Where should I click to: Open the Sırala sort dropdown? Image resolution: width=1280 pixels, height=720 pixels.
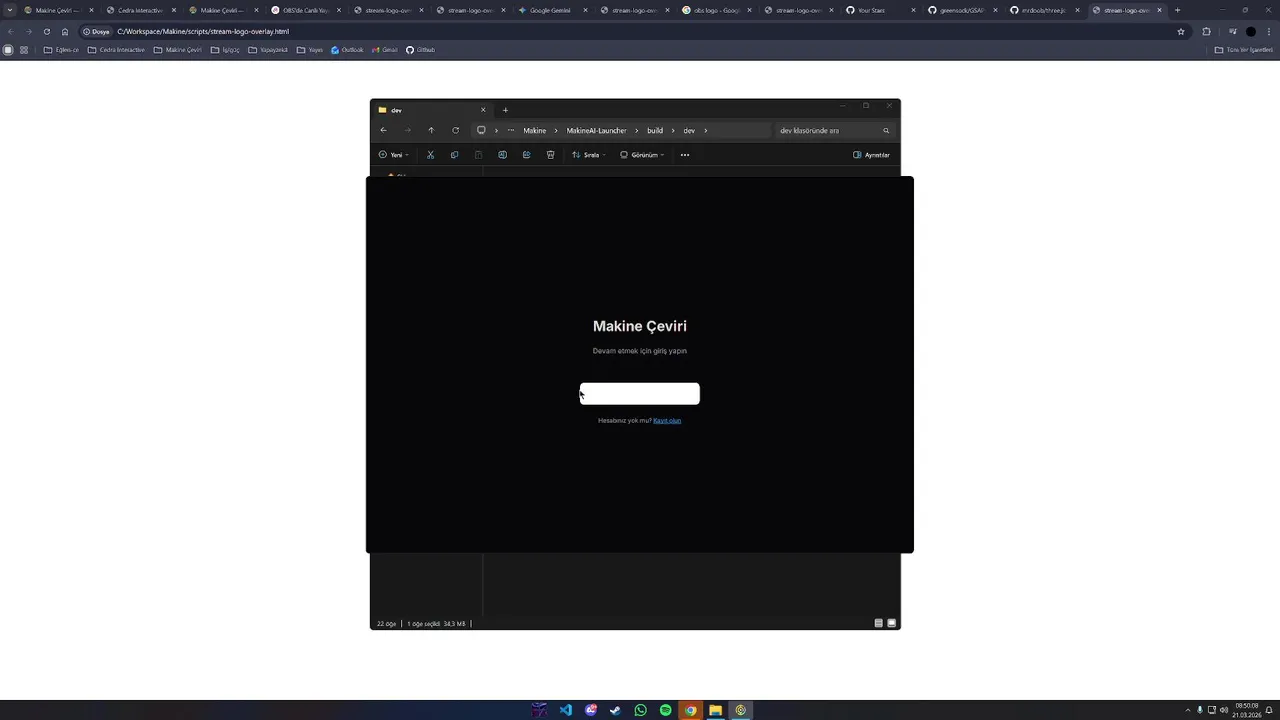pos(588,155)
